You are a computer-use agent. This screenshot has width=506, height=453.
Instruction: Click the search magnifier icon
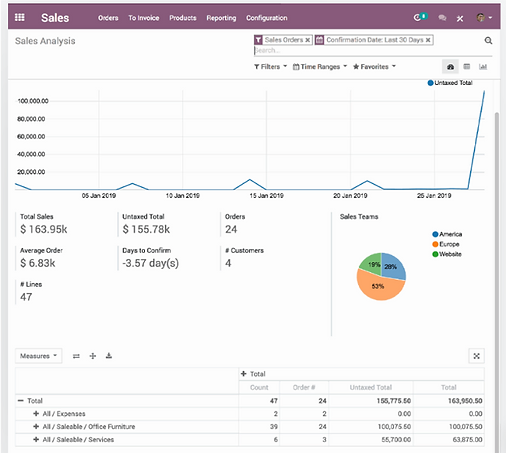click(488, 41)
